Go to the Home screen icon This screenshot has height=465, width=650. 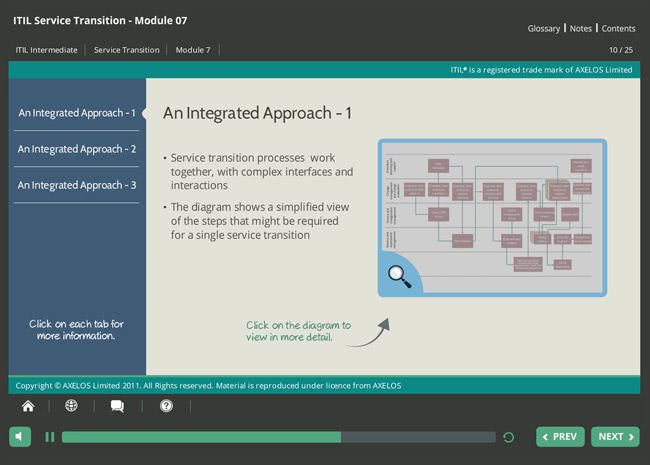tap(28, 406)
